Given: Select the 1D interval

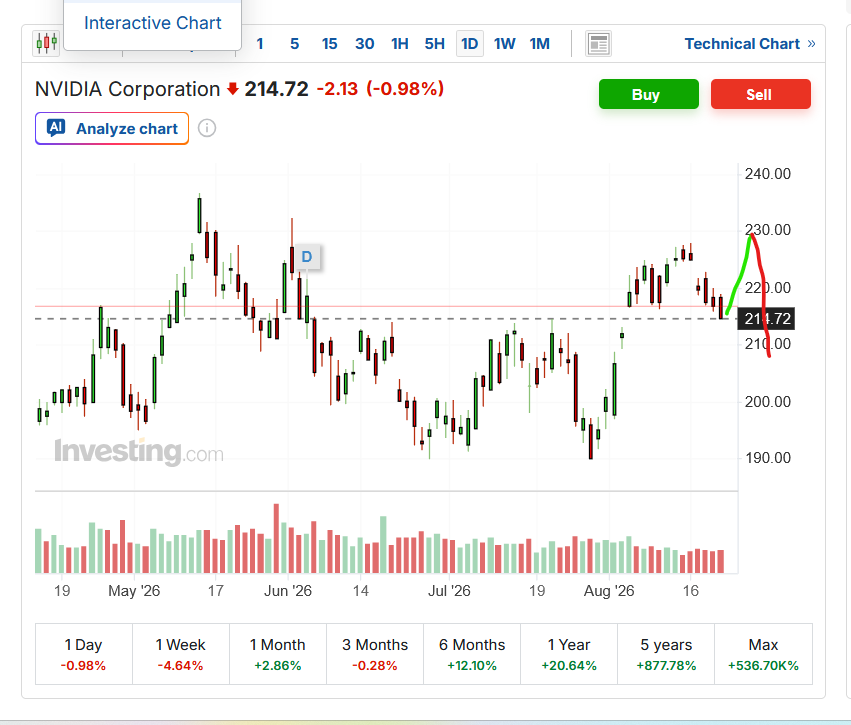Looking at the screenshot, I should pos(469,43).
